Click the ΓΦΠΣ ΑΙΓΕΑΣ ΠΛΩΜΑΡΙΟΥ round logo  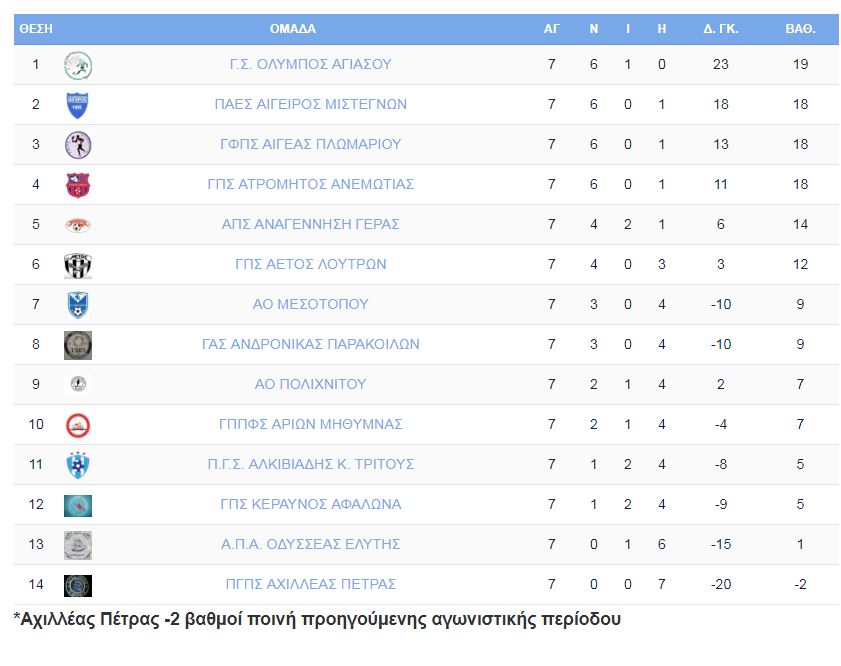78,145
